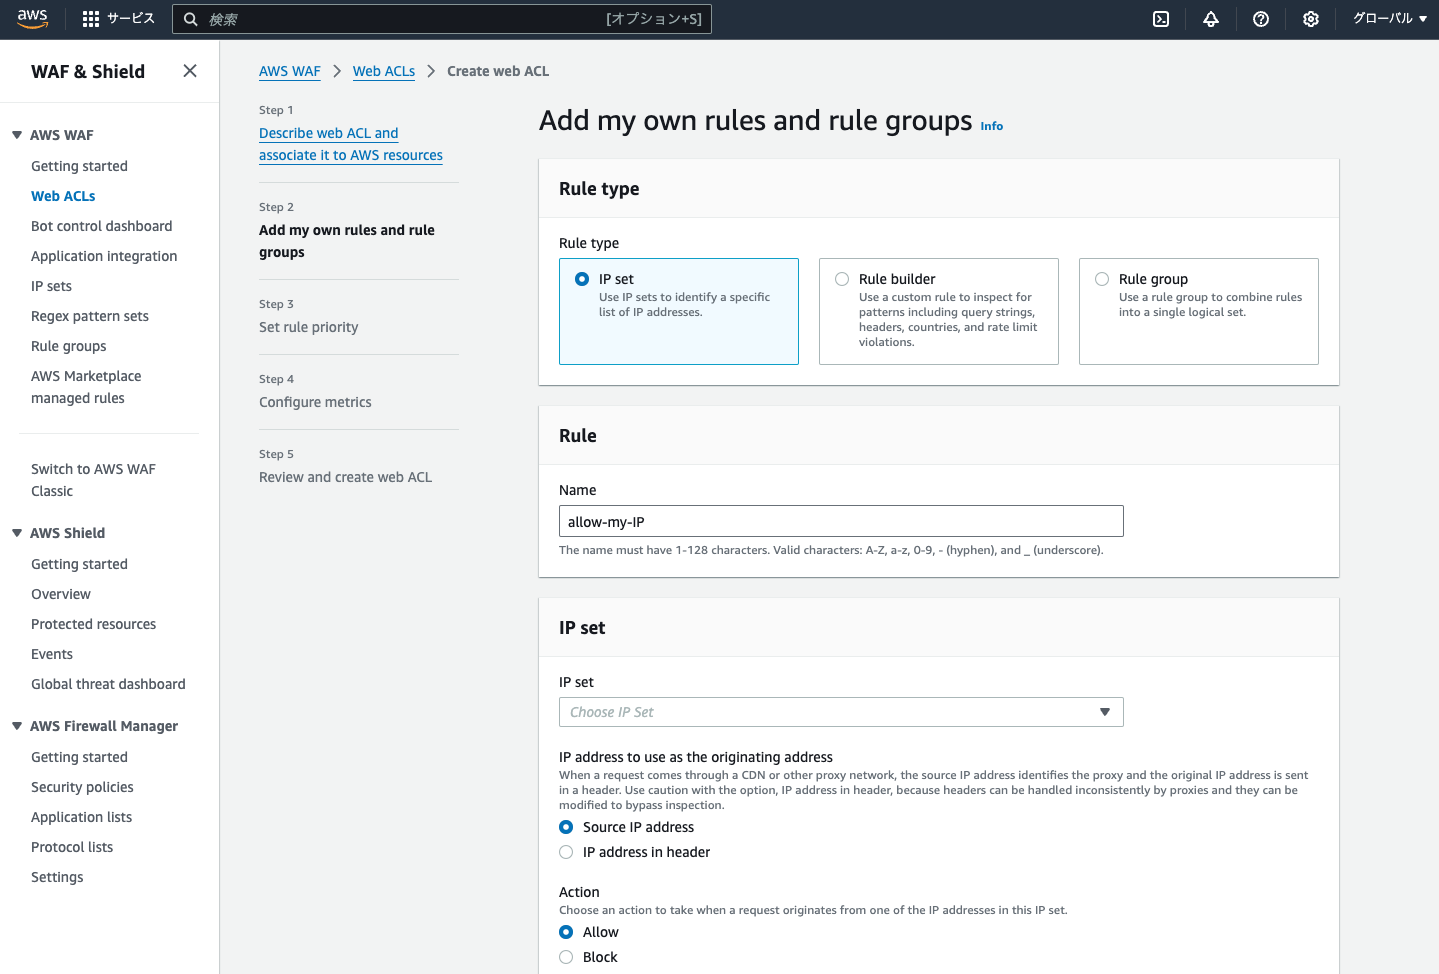Open the help question mark icon
Image resolution: width=1439 pixels, height=974 pixels.
(1261, 19)
